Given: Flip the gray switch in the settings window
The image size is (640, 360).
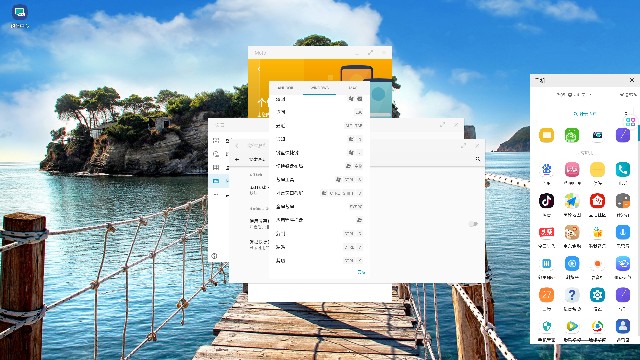Looking at the screenshot, I should point(473,224).
